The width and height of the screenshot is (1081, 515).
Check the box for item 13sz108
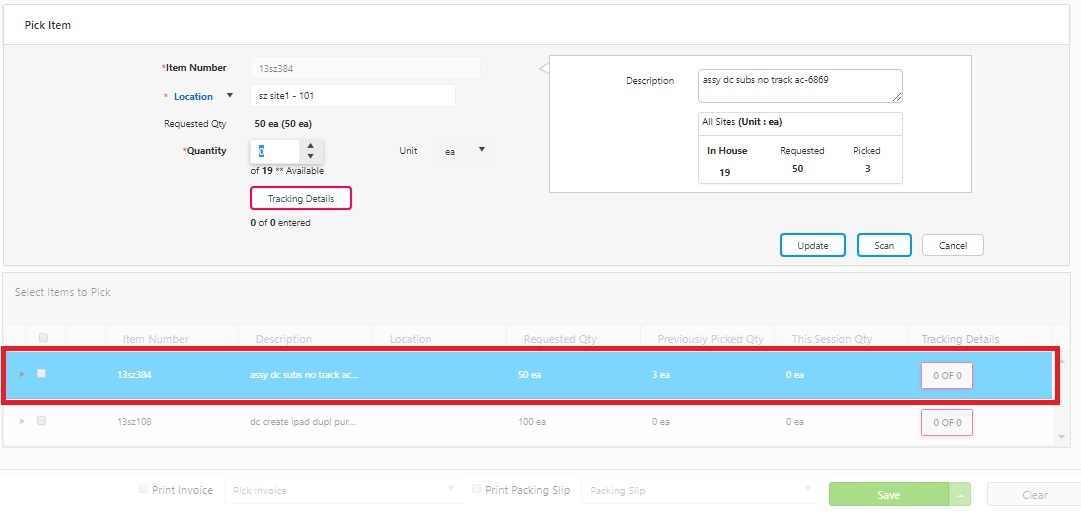[x=41, y=421]
